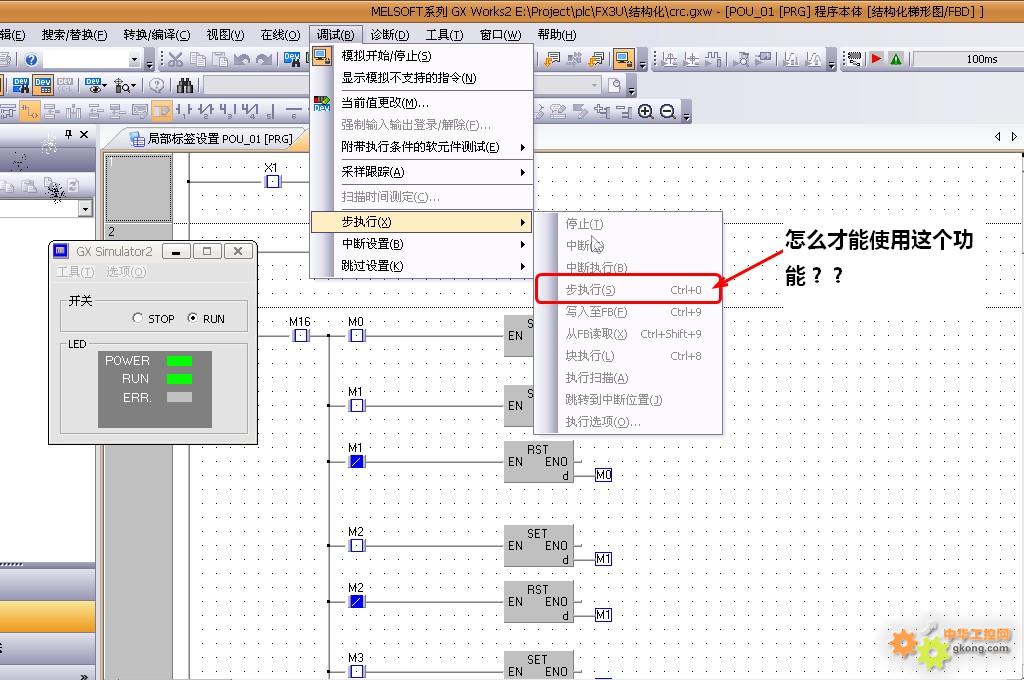The height and width of the screenshot is (680, 1024).
Task: Pin the left navigation panel
Action: click(x=69, y=135)
